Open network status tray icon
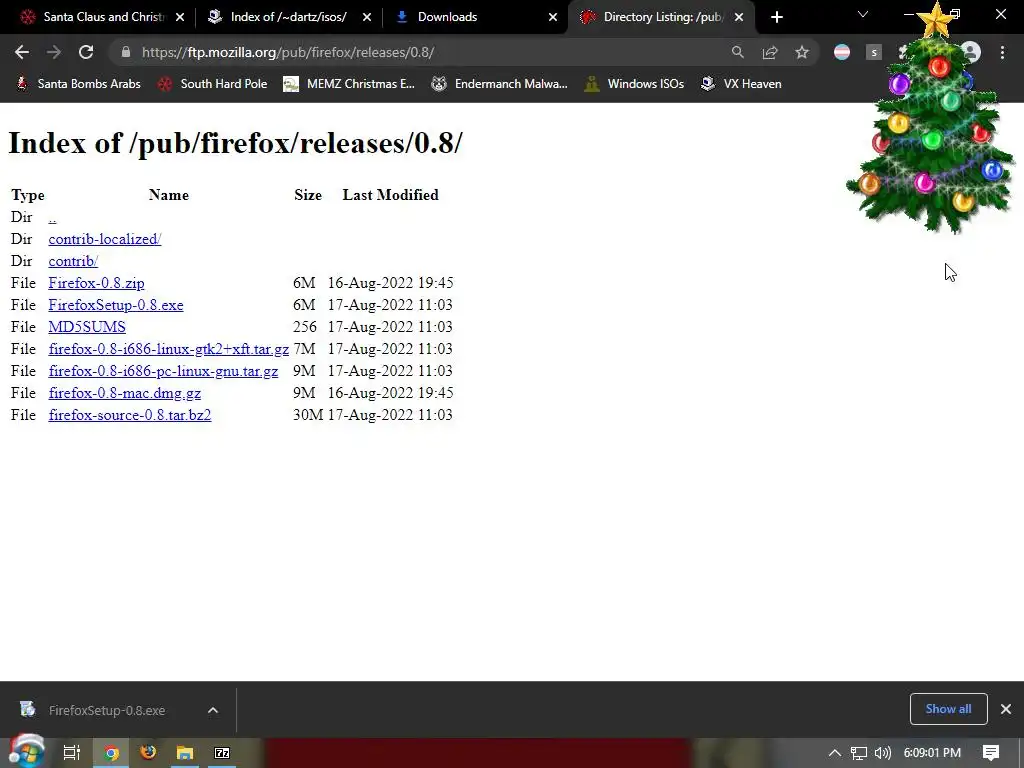 click(x=859, y=753)
